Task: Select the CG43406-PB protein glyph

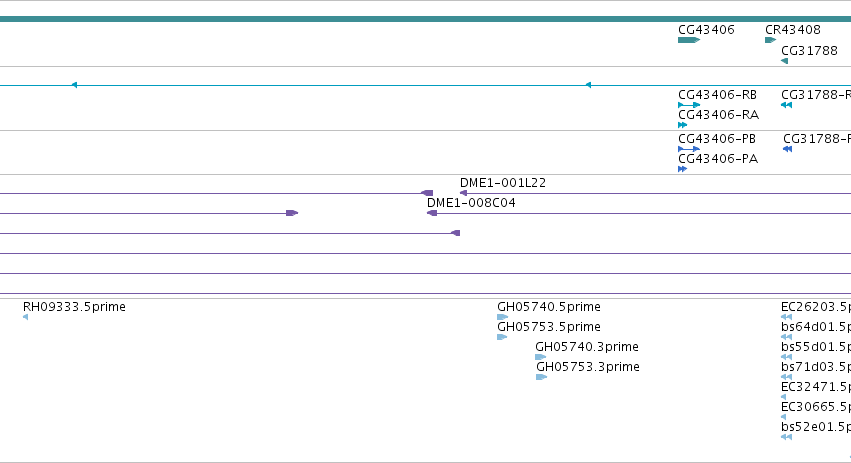Action: coord(689,149)
